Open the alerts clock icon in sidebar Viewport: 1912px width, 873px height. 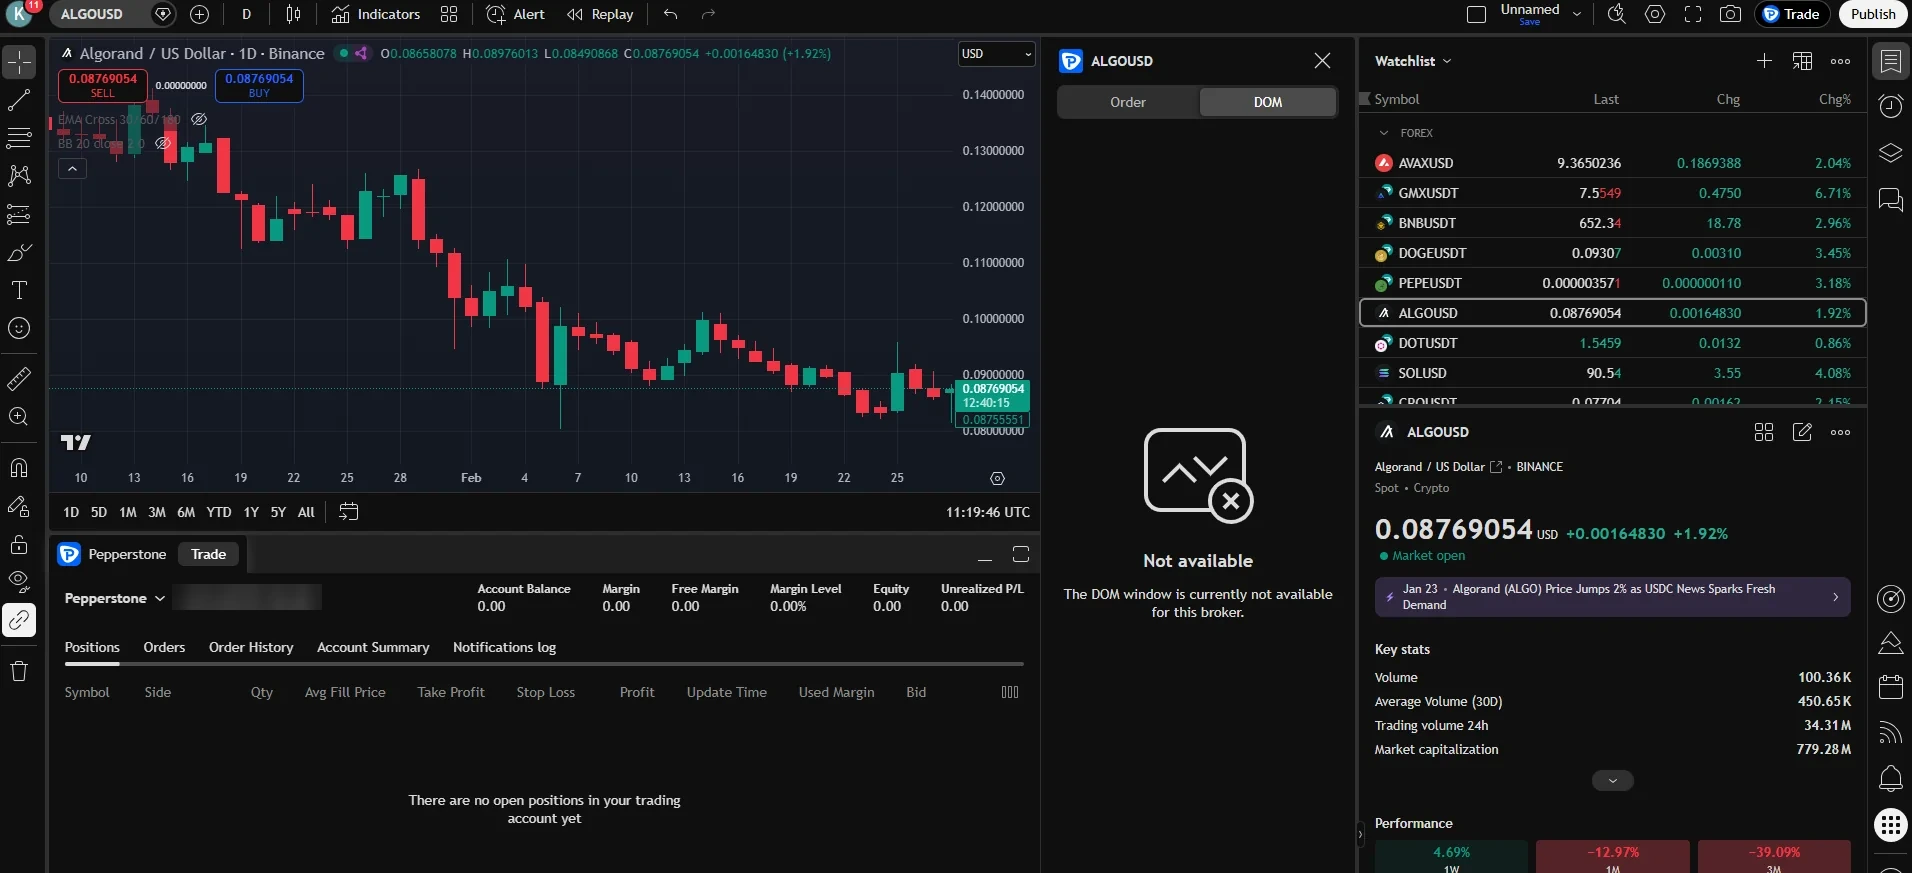[1890, 107]
